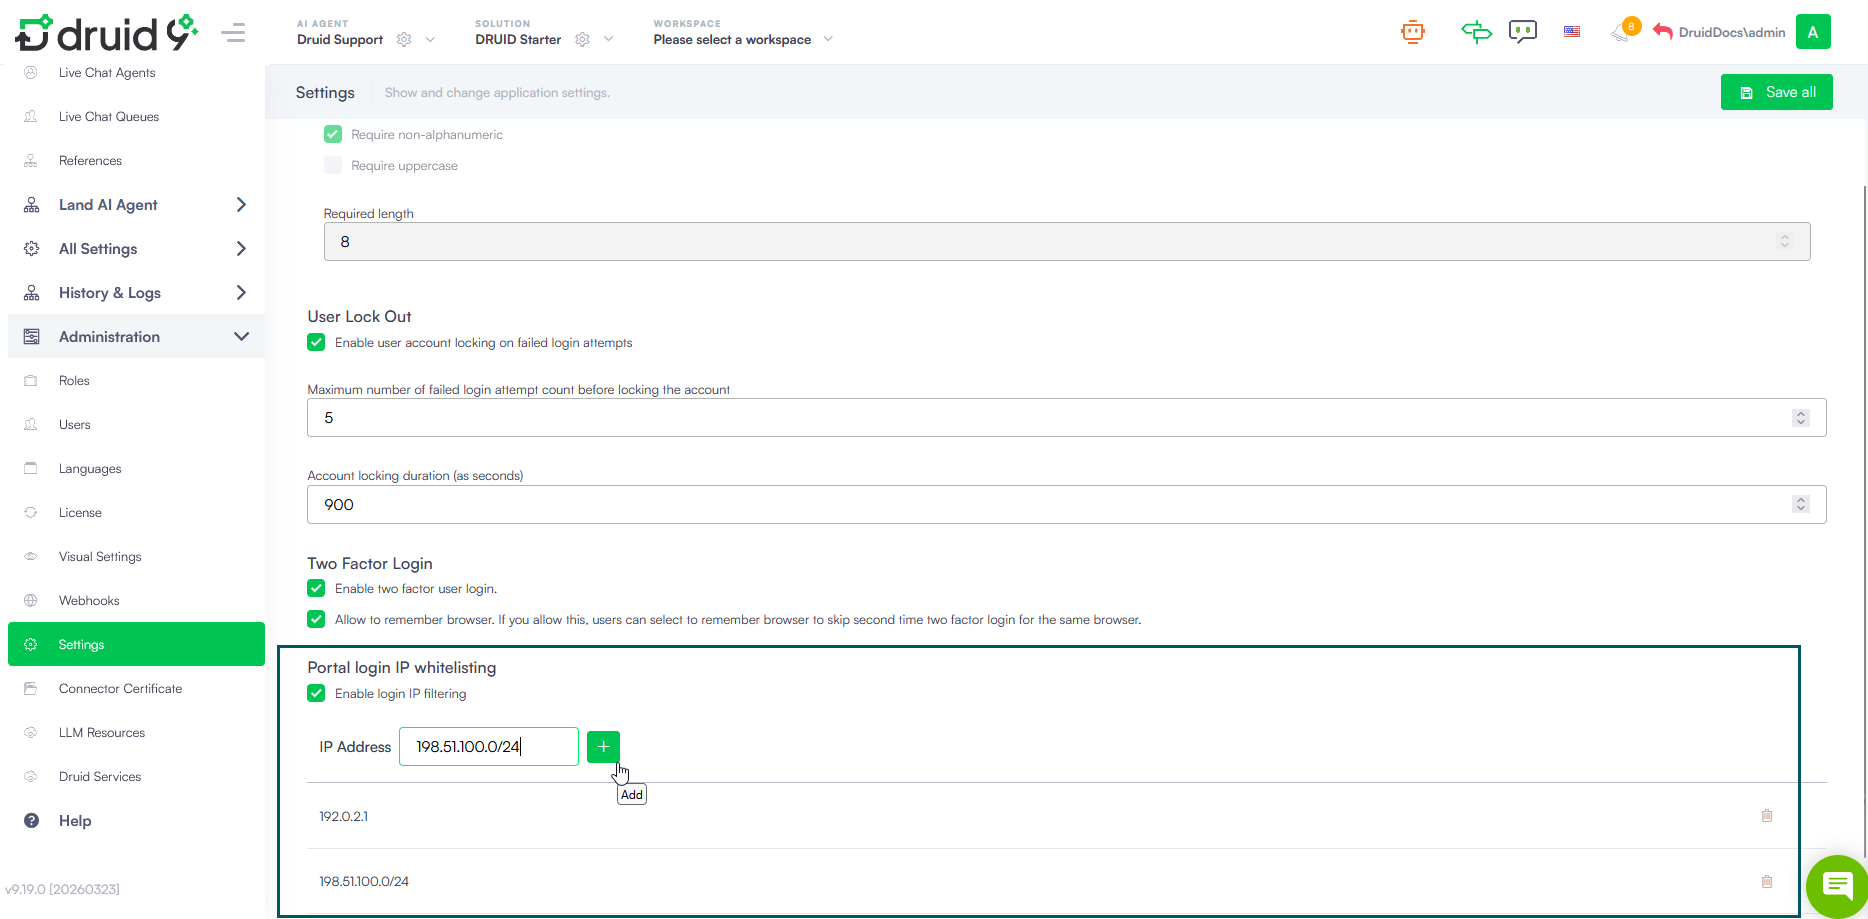Go to Webhooks in sidebar
The image size is (1868, 919).
pos(89,601)
